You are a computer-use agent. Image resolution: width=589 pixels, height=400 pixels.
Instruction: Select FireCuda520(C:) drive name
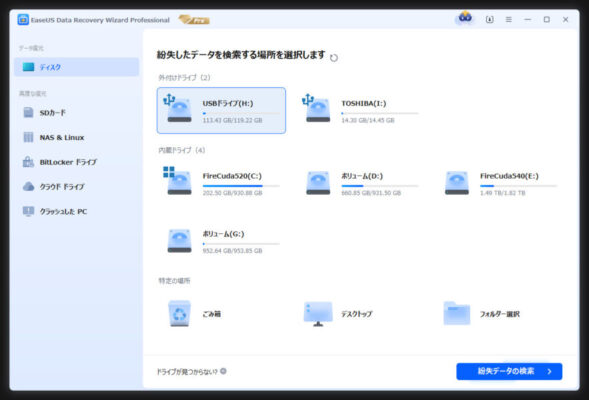[232, 176]
